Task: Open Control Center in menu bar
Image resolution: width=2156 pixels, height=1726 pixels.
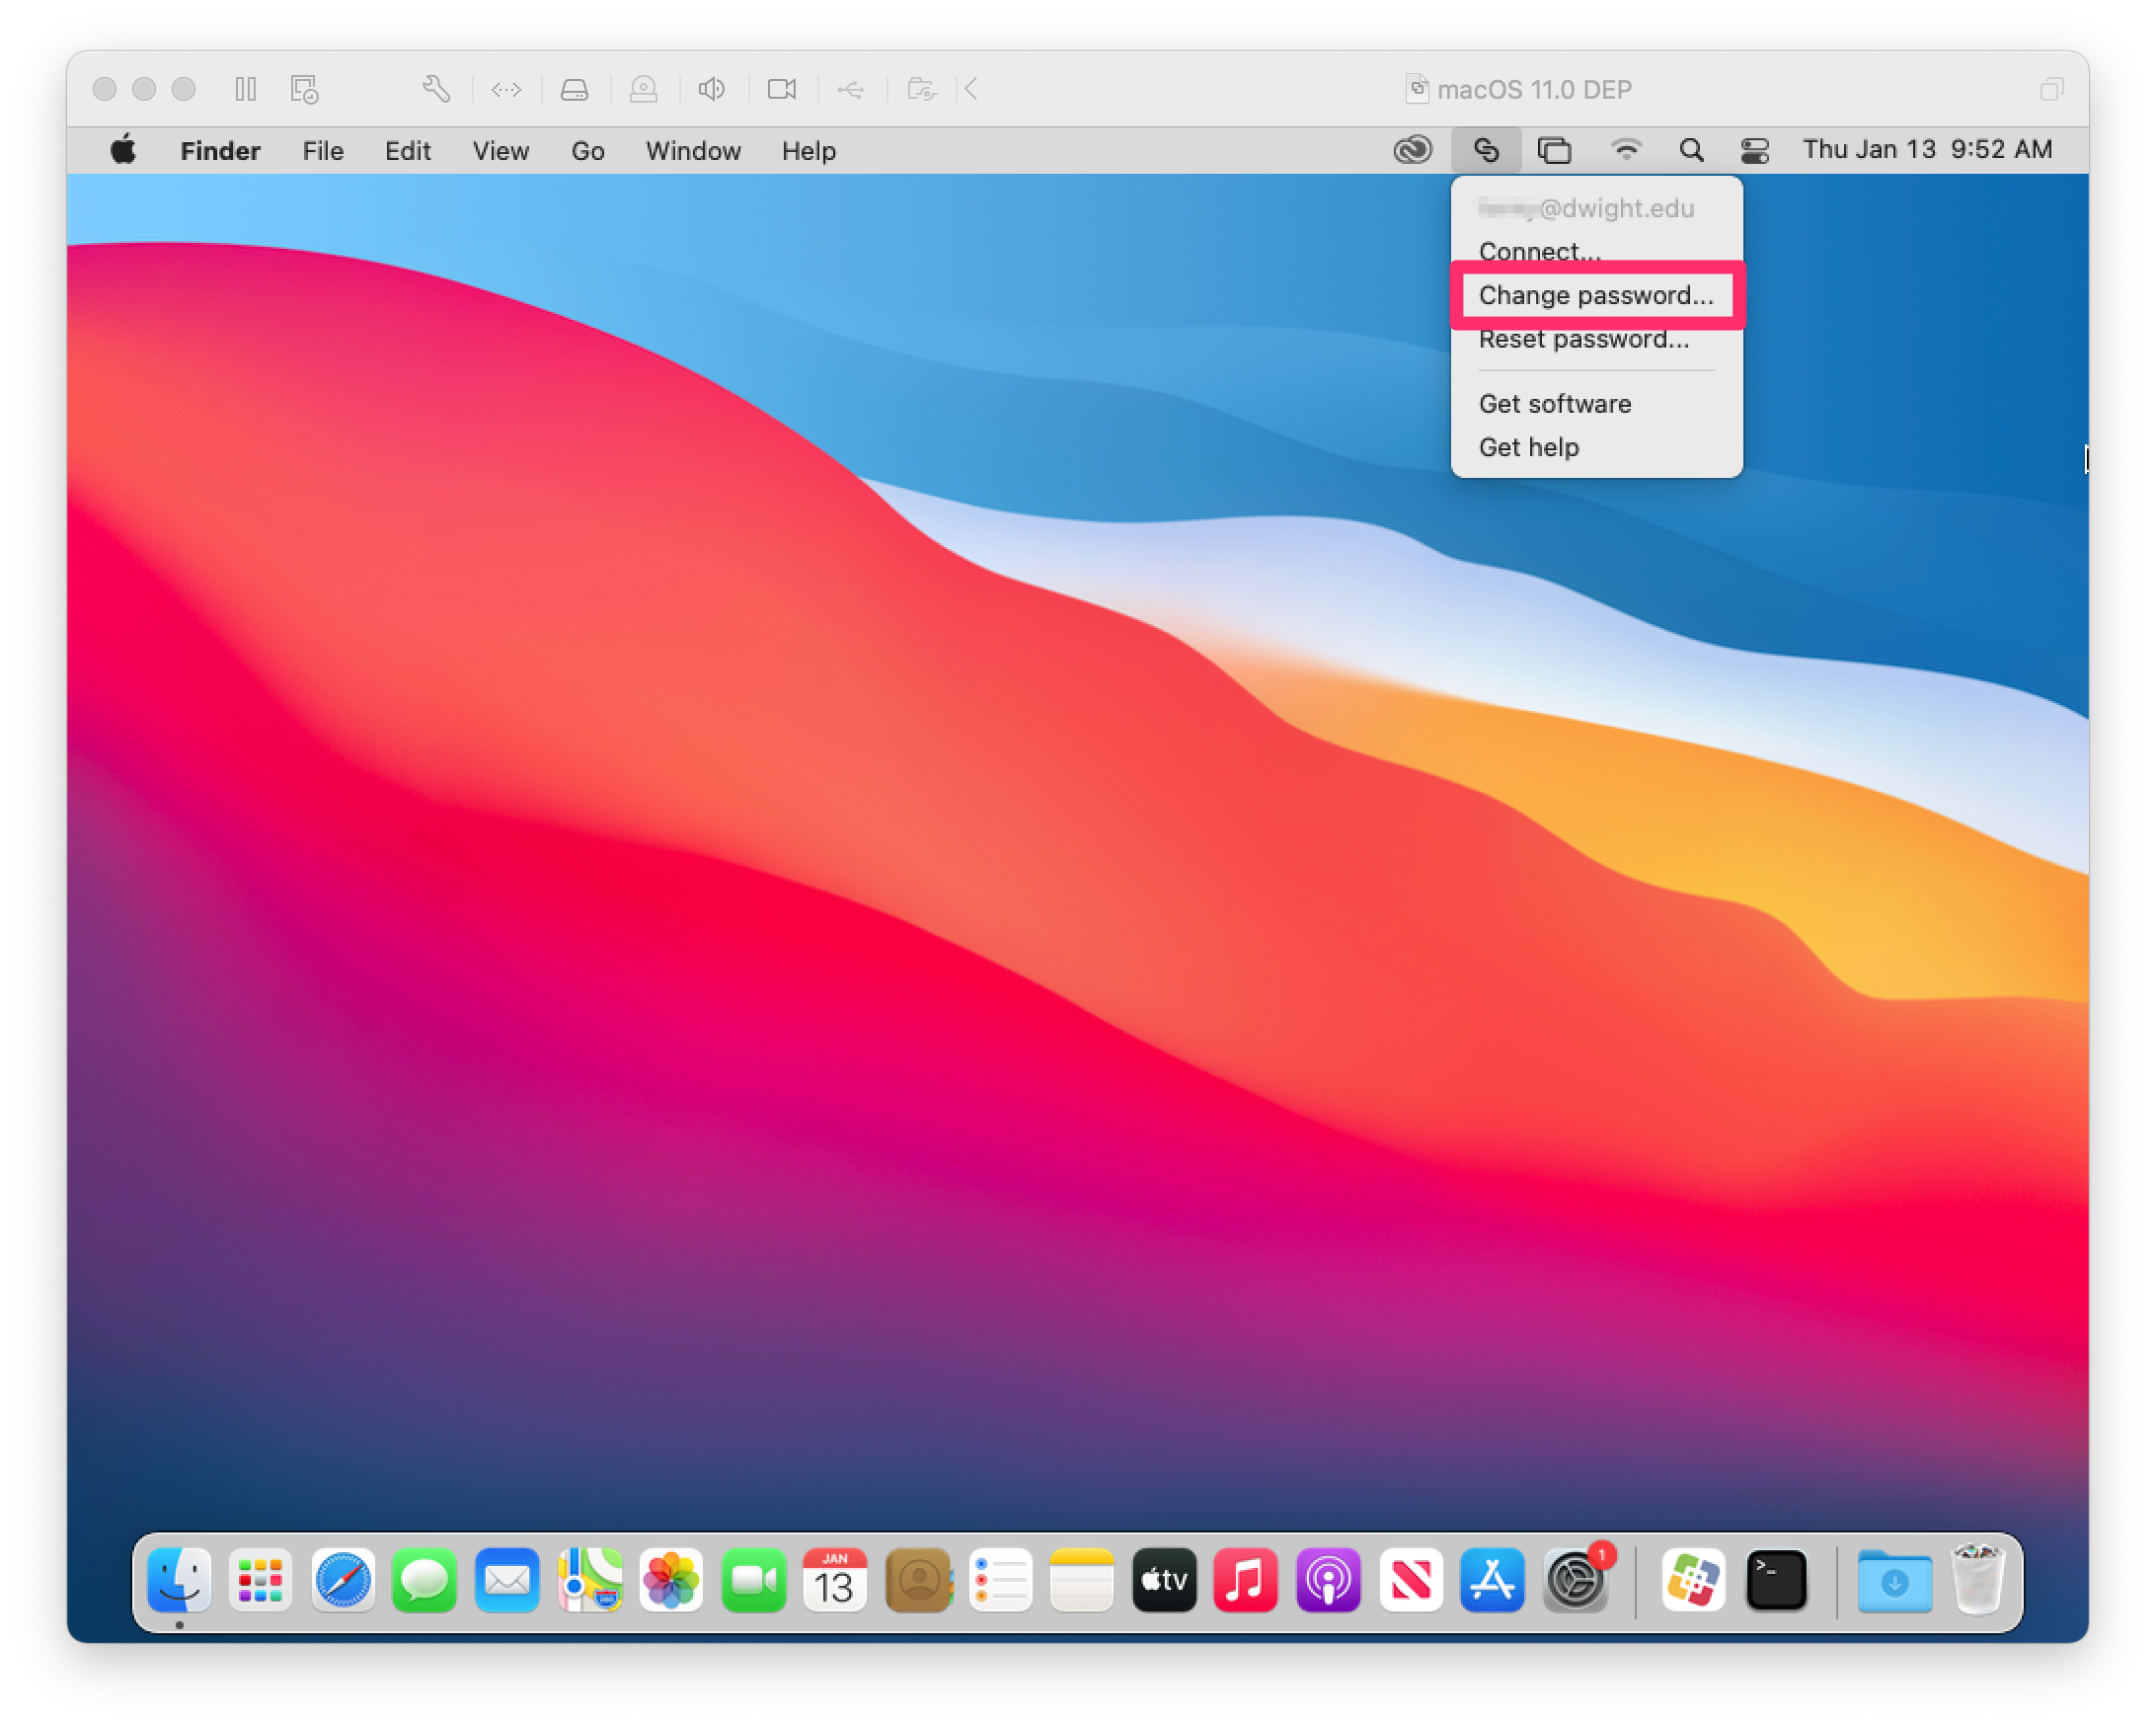Action: coord(1755,150)
